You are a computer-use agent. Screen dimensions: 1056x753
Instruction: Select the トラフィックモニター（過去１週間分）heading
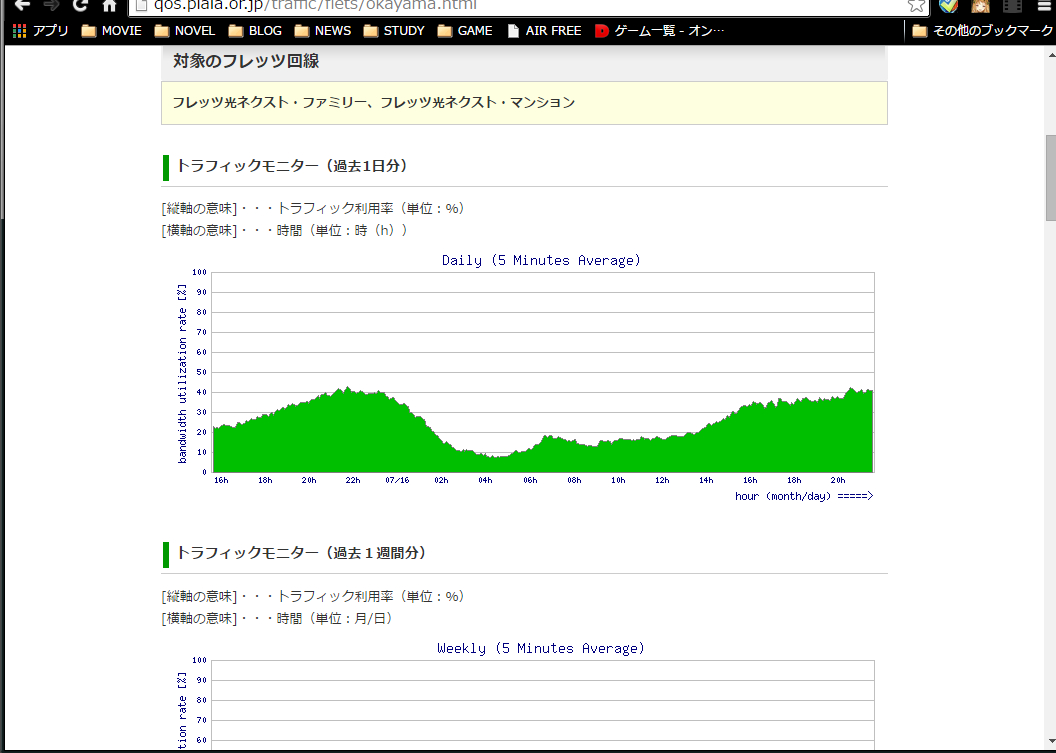[x=302, y=554]
